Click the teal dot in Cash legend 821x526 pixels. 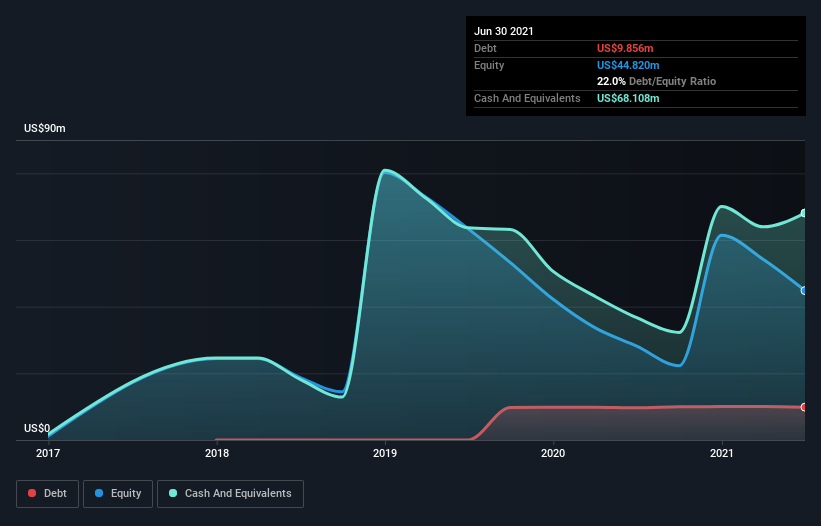tap(173, 493)
